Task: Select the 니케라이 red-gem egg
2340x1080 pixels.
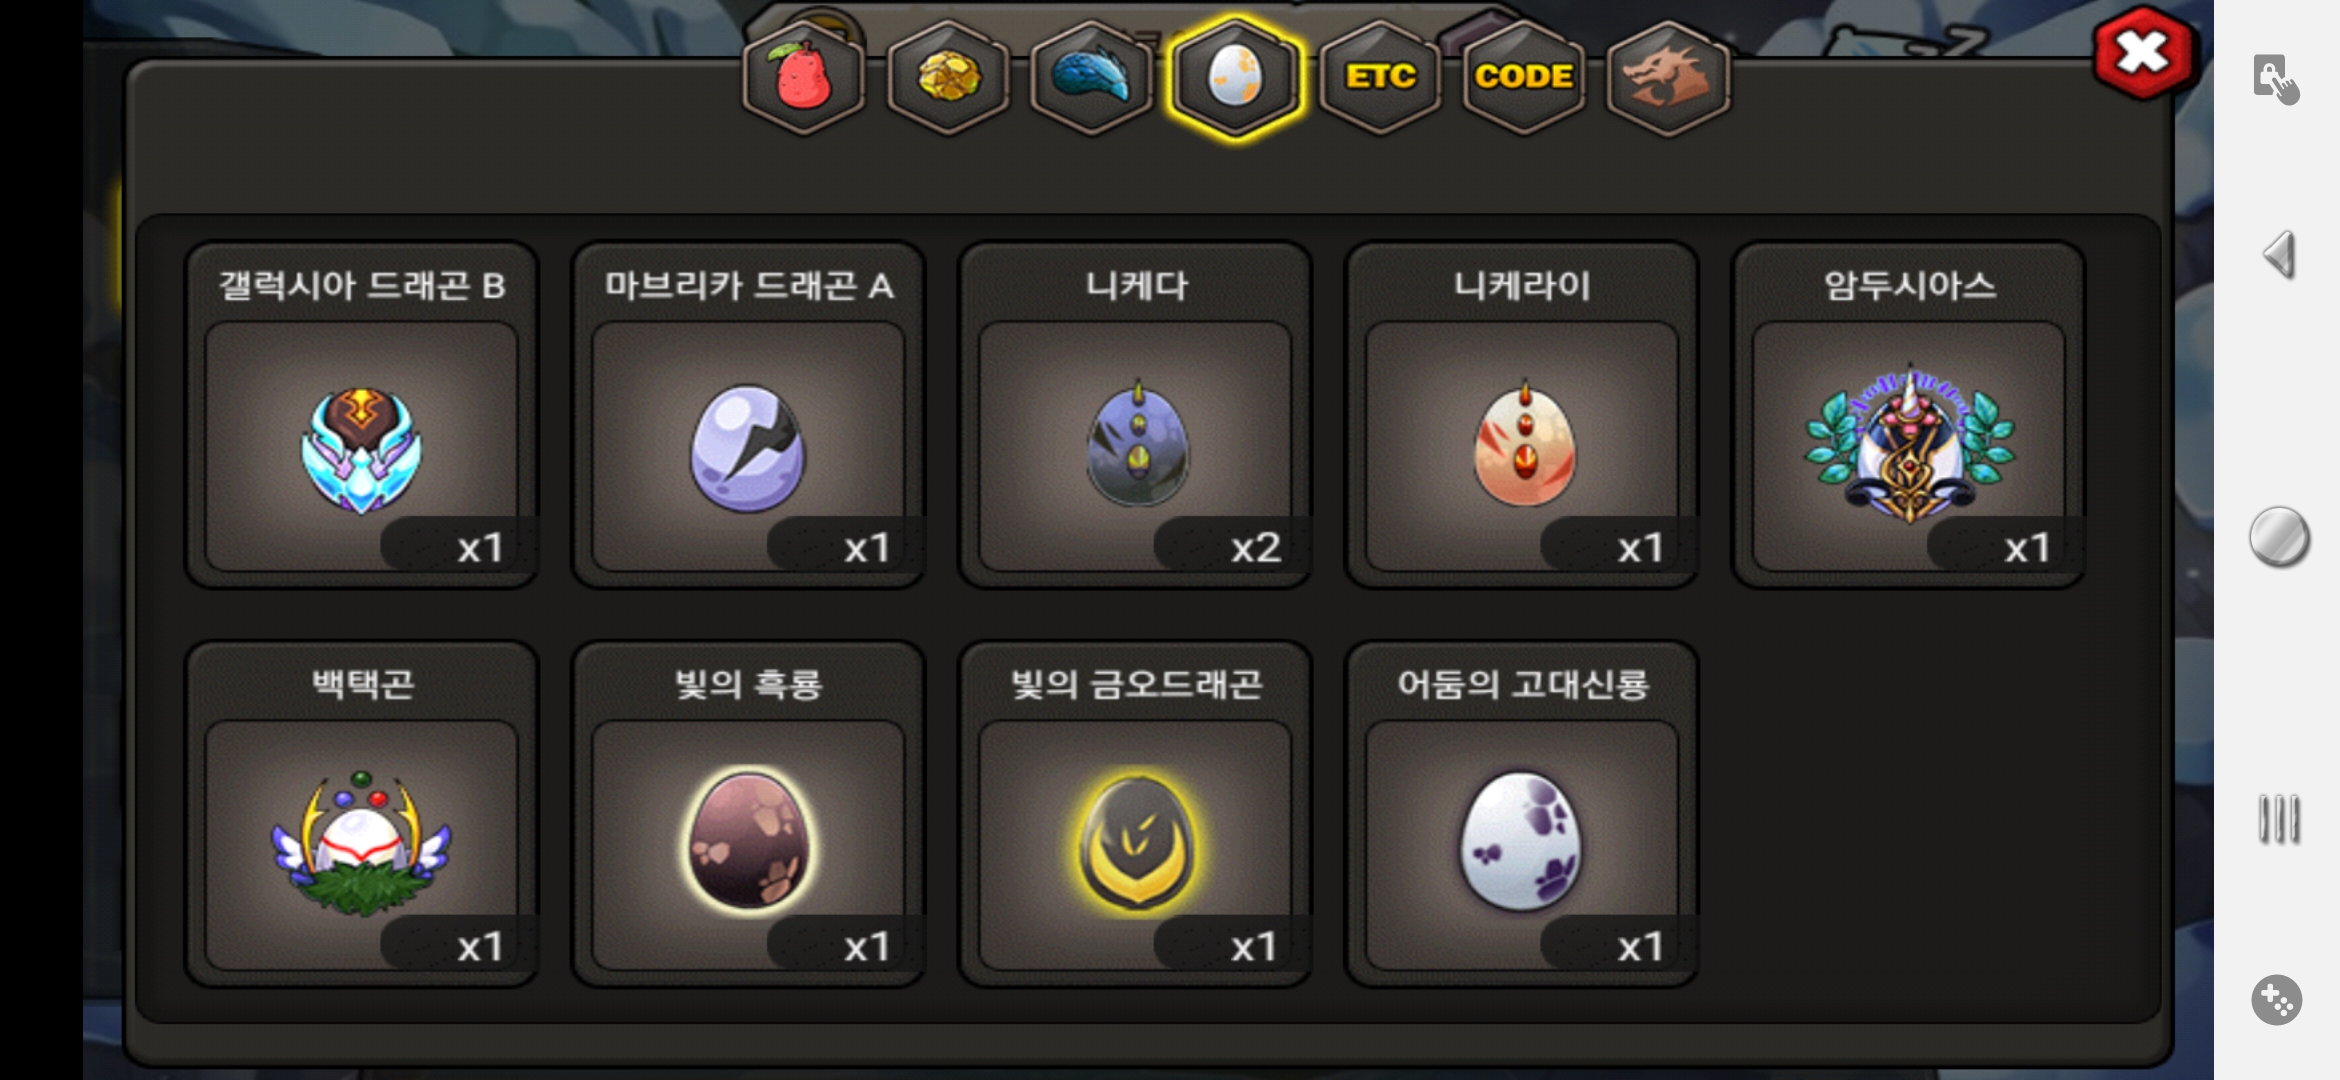Action: coord(1522,415)
